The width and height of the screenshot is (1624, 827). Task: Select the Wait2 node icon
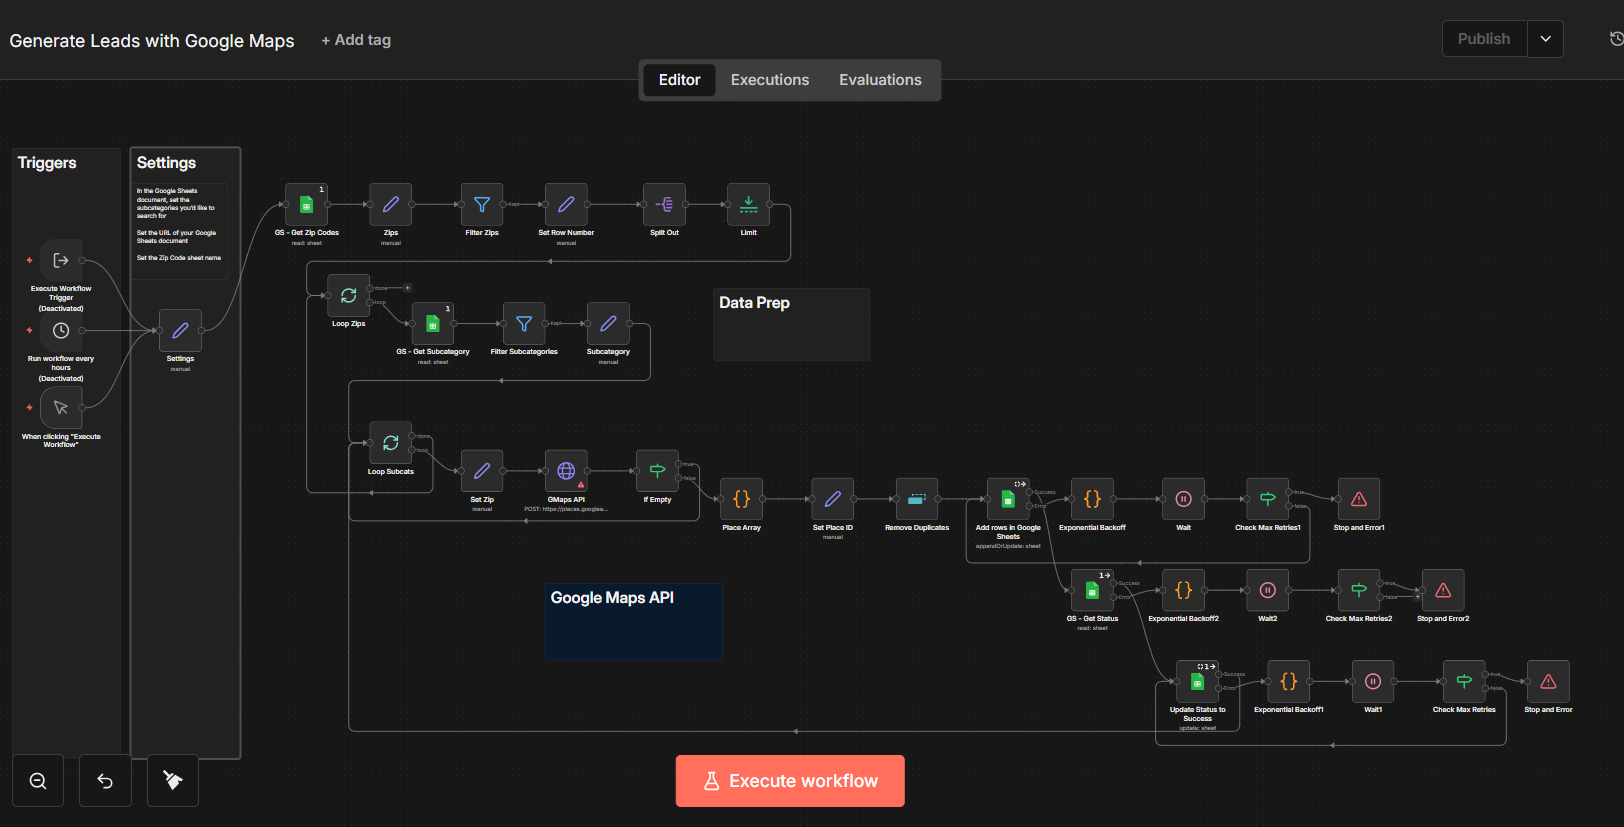click(x=1267, y=590)
